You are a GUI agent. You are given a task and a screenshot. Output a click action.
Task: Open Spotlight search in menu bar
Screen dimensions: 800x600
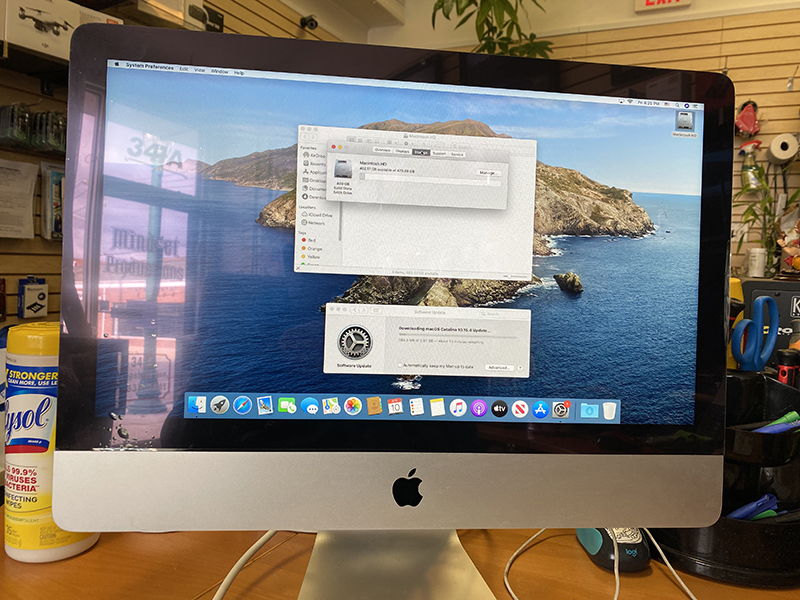click(679, 105)
